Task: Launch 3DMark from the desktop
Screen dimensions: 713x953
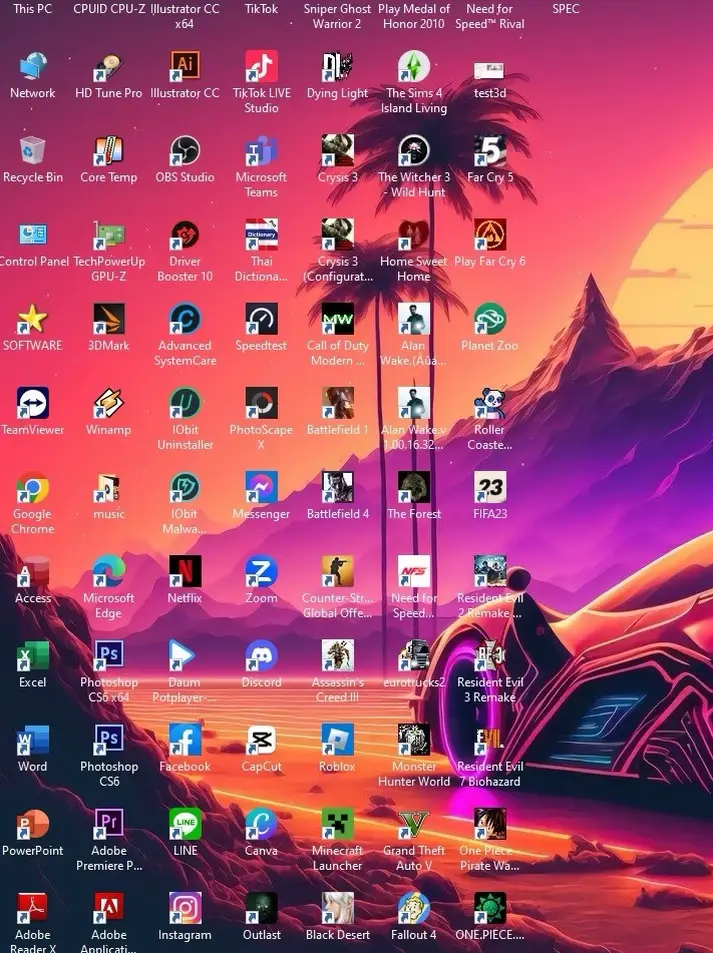Action: (109, 319)
